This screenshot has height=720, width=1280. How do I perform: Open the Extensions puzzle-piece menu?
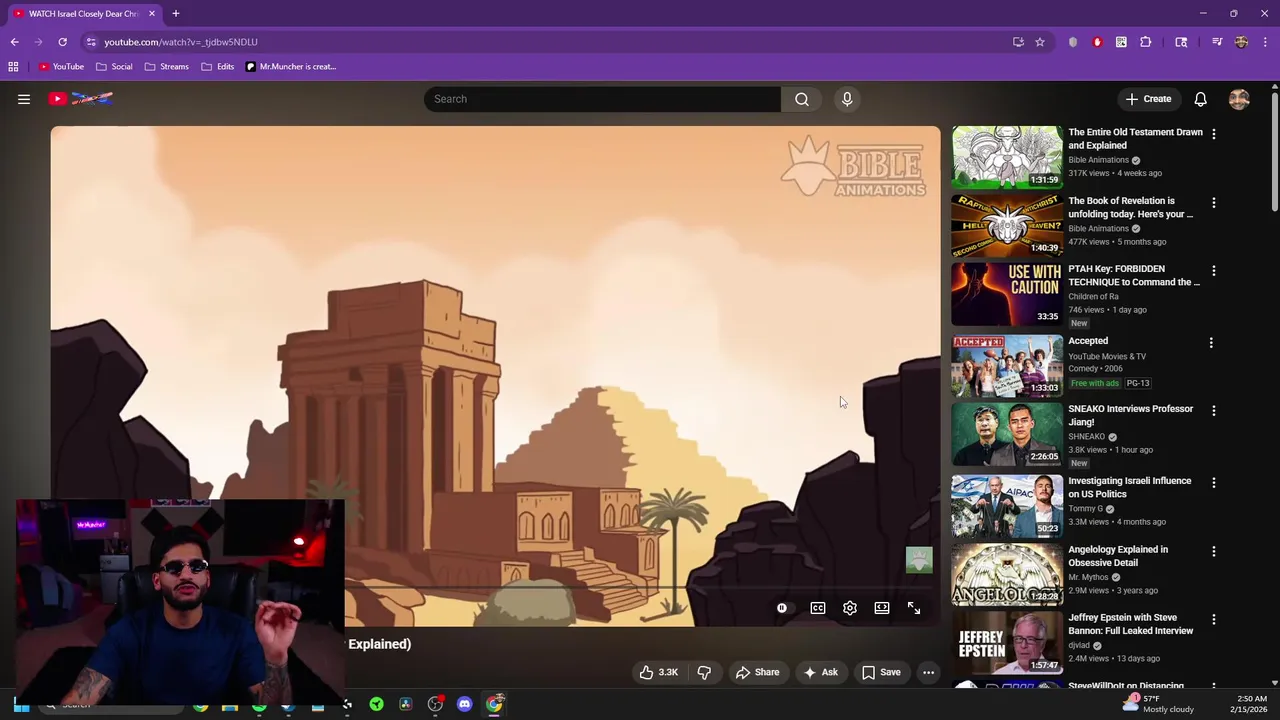[1146, 42]
